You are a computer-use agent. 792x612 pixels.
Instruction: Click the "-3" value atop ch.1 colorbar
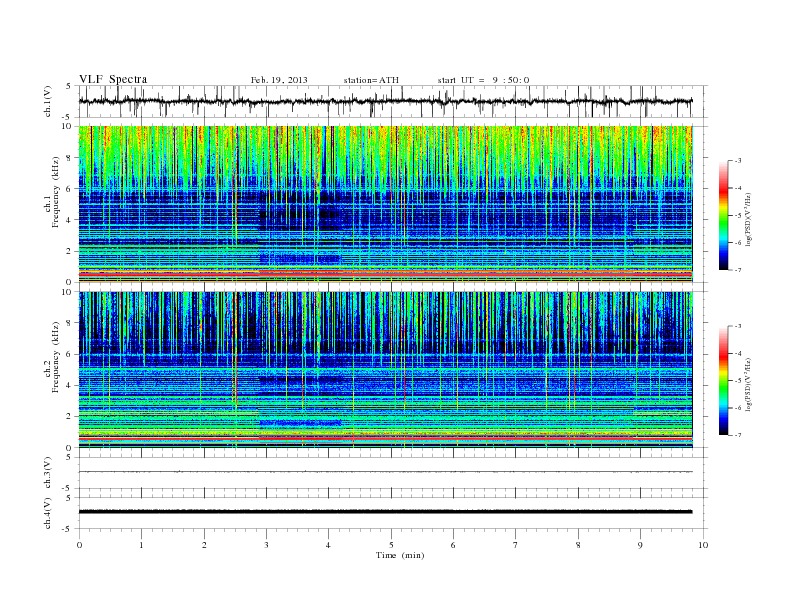pyautogui.click(x=738, y=161)
